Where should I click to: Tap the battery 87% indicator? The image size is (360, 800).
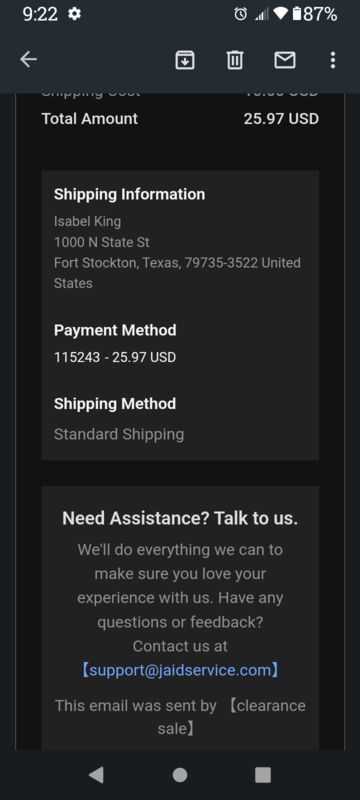(315, 14)
